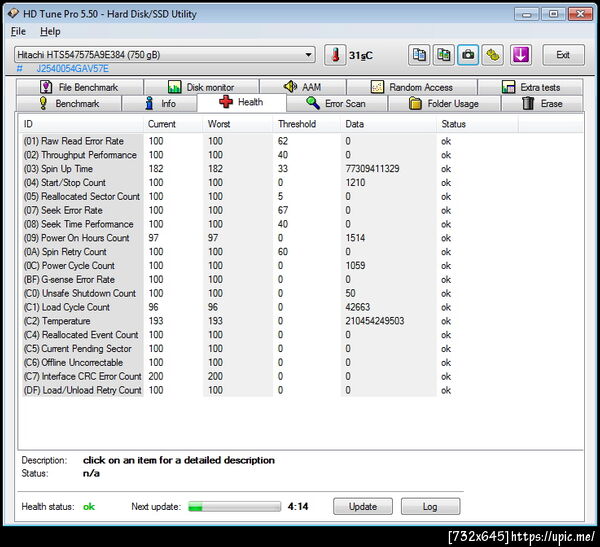Click the data value 210454249503

pos(375,321)
